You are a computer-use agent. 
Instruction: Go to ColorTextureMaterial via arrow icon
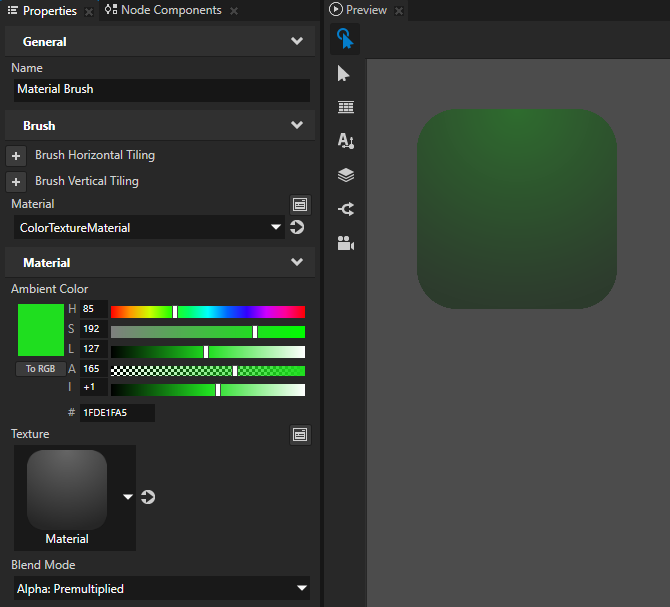pos(297,227)
